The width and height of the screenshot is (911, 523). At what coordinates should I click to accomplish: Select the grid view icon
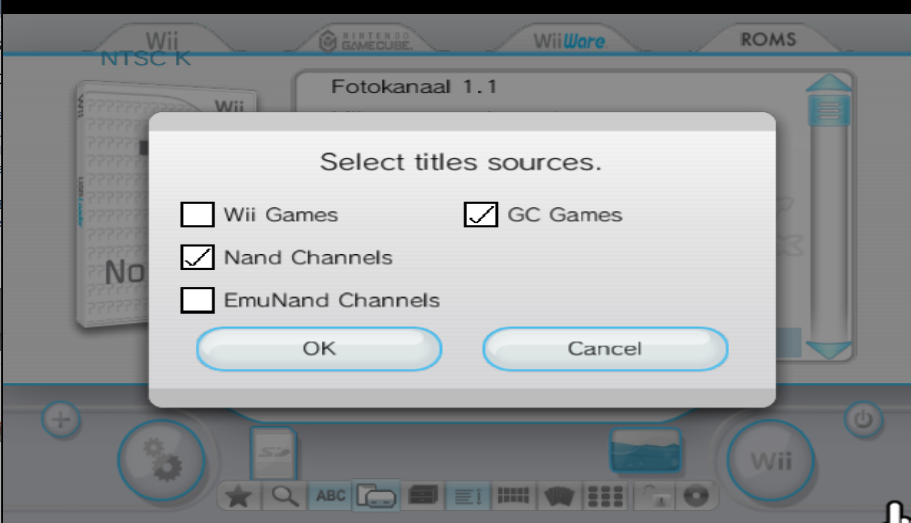[x=605, y=496]
